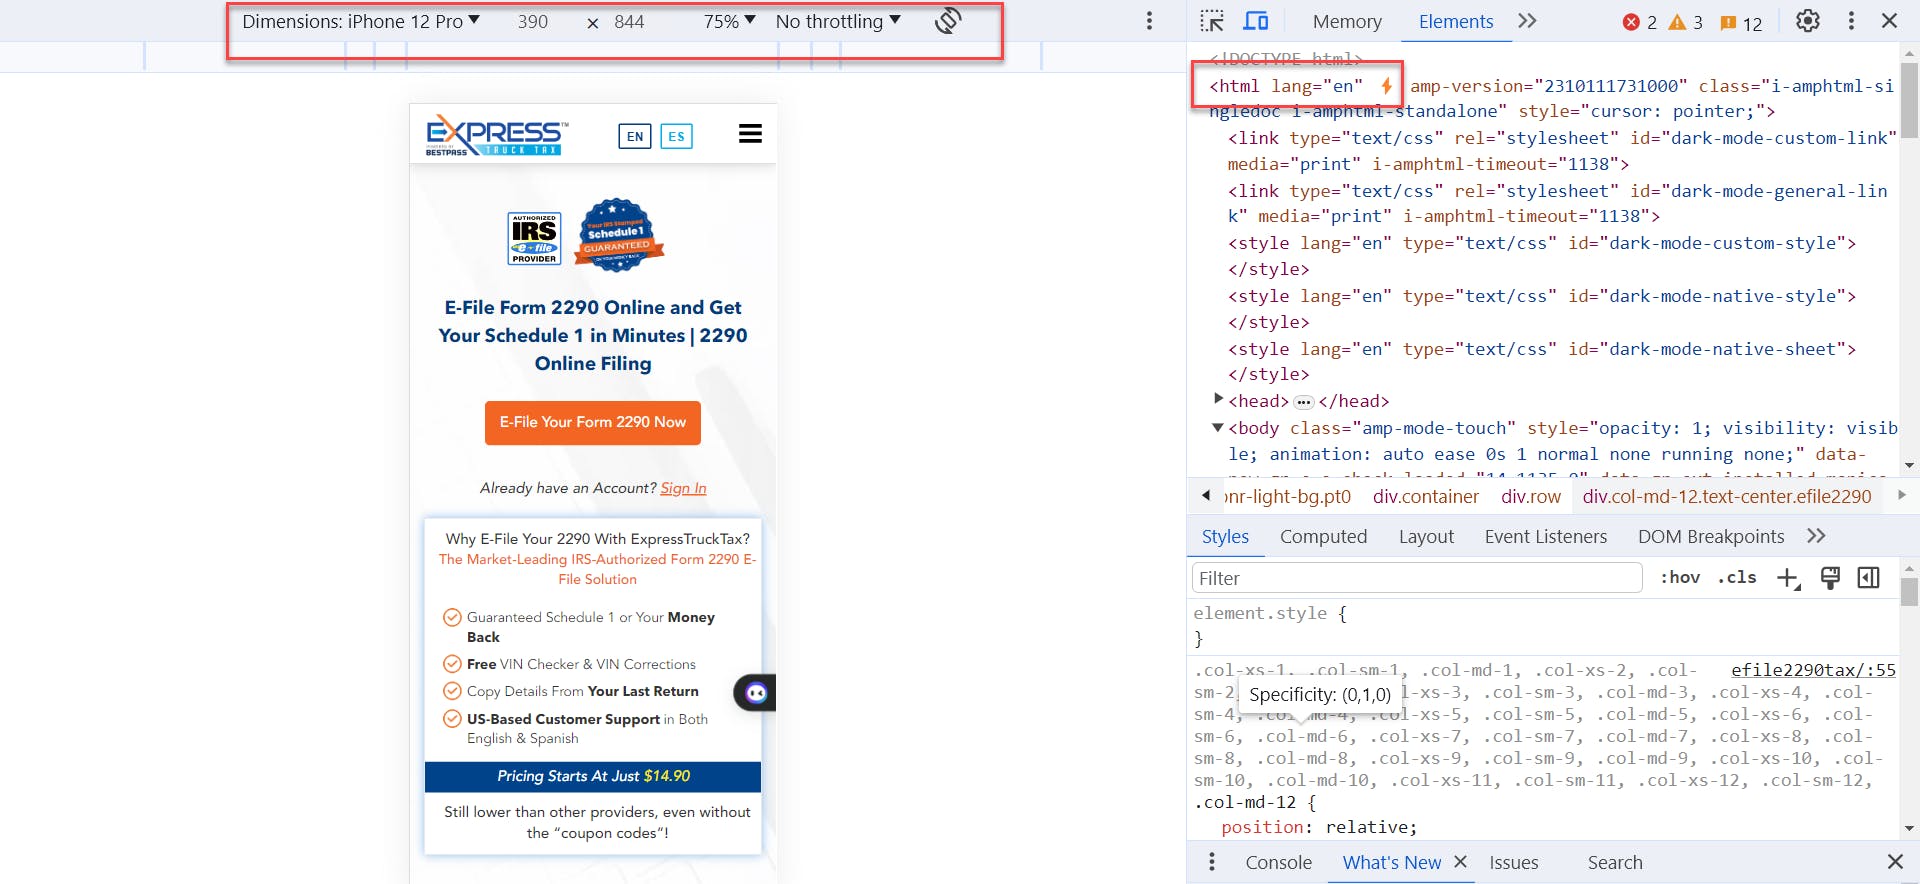1920x884 pixels.
Task: Switch to the Issues drawer tab
Action: click(1513, 863)
